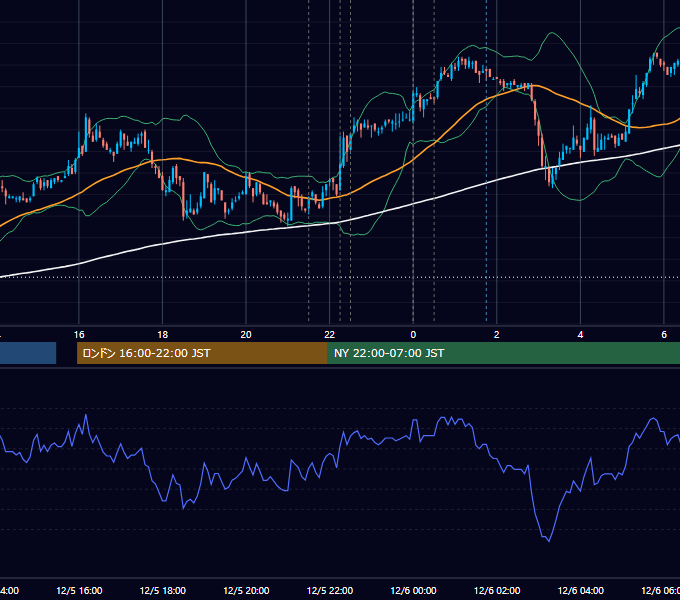Viewport: 680px width, 600px height.
Task: Click the blue session bar at far left
Action: pyautogui.click(x=28, y=353)
